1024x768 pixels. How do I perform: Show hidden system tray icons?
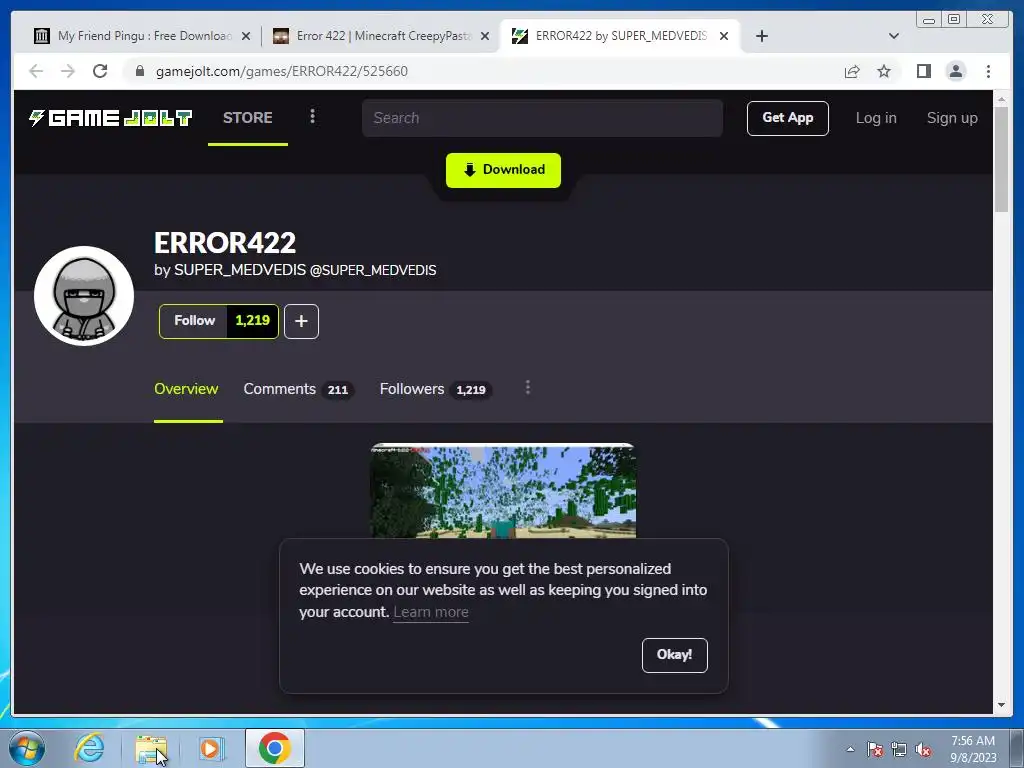click(850, 749)
